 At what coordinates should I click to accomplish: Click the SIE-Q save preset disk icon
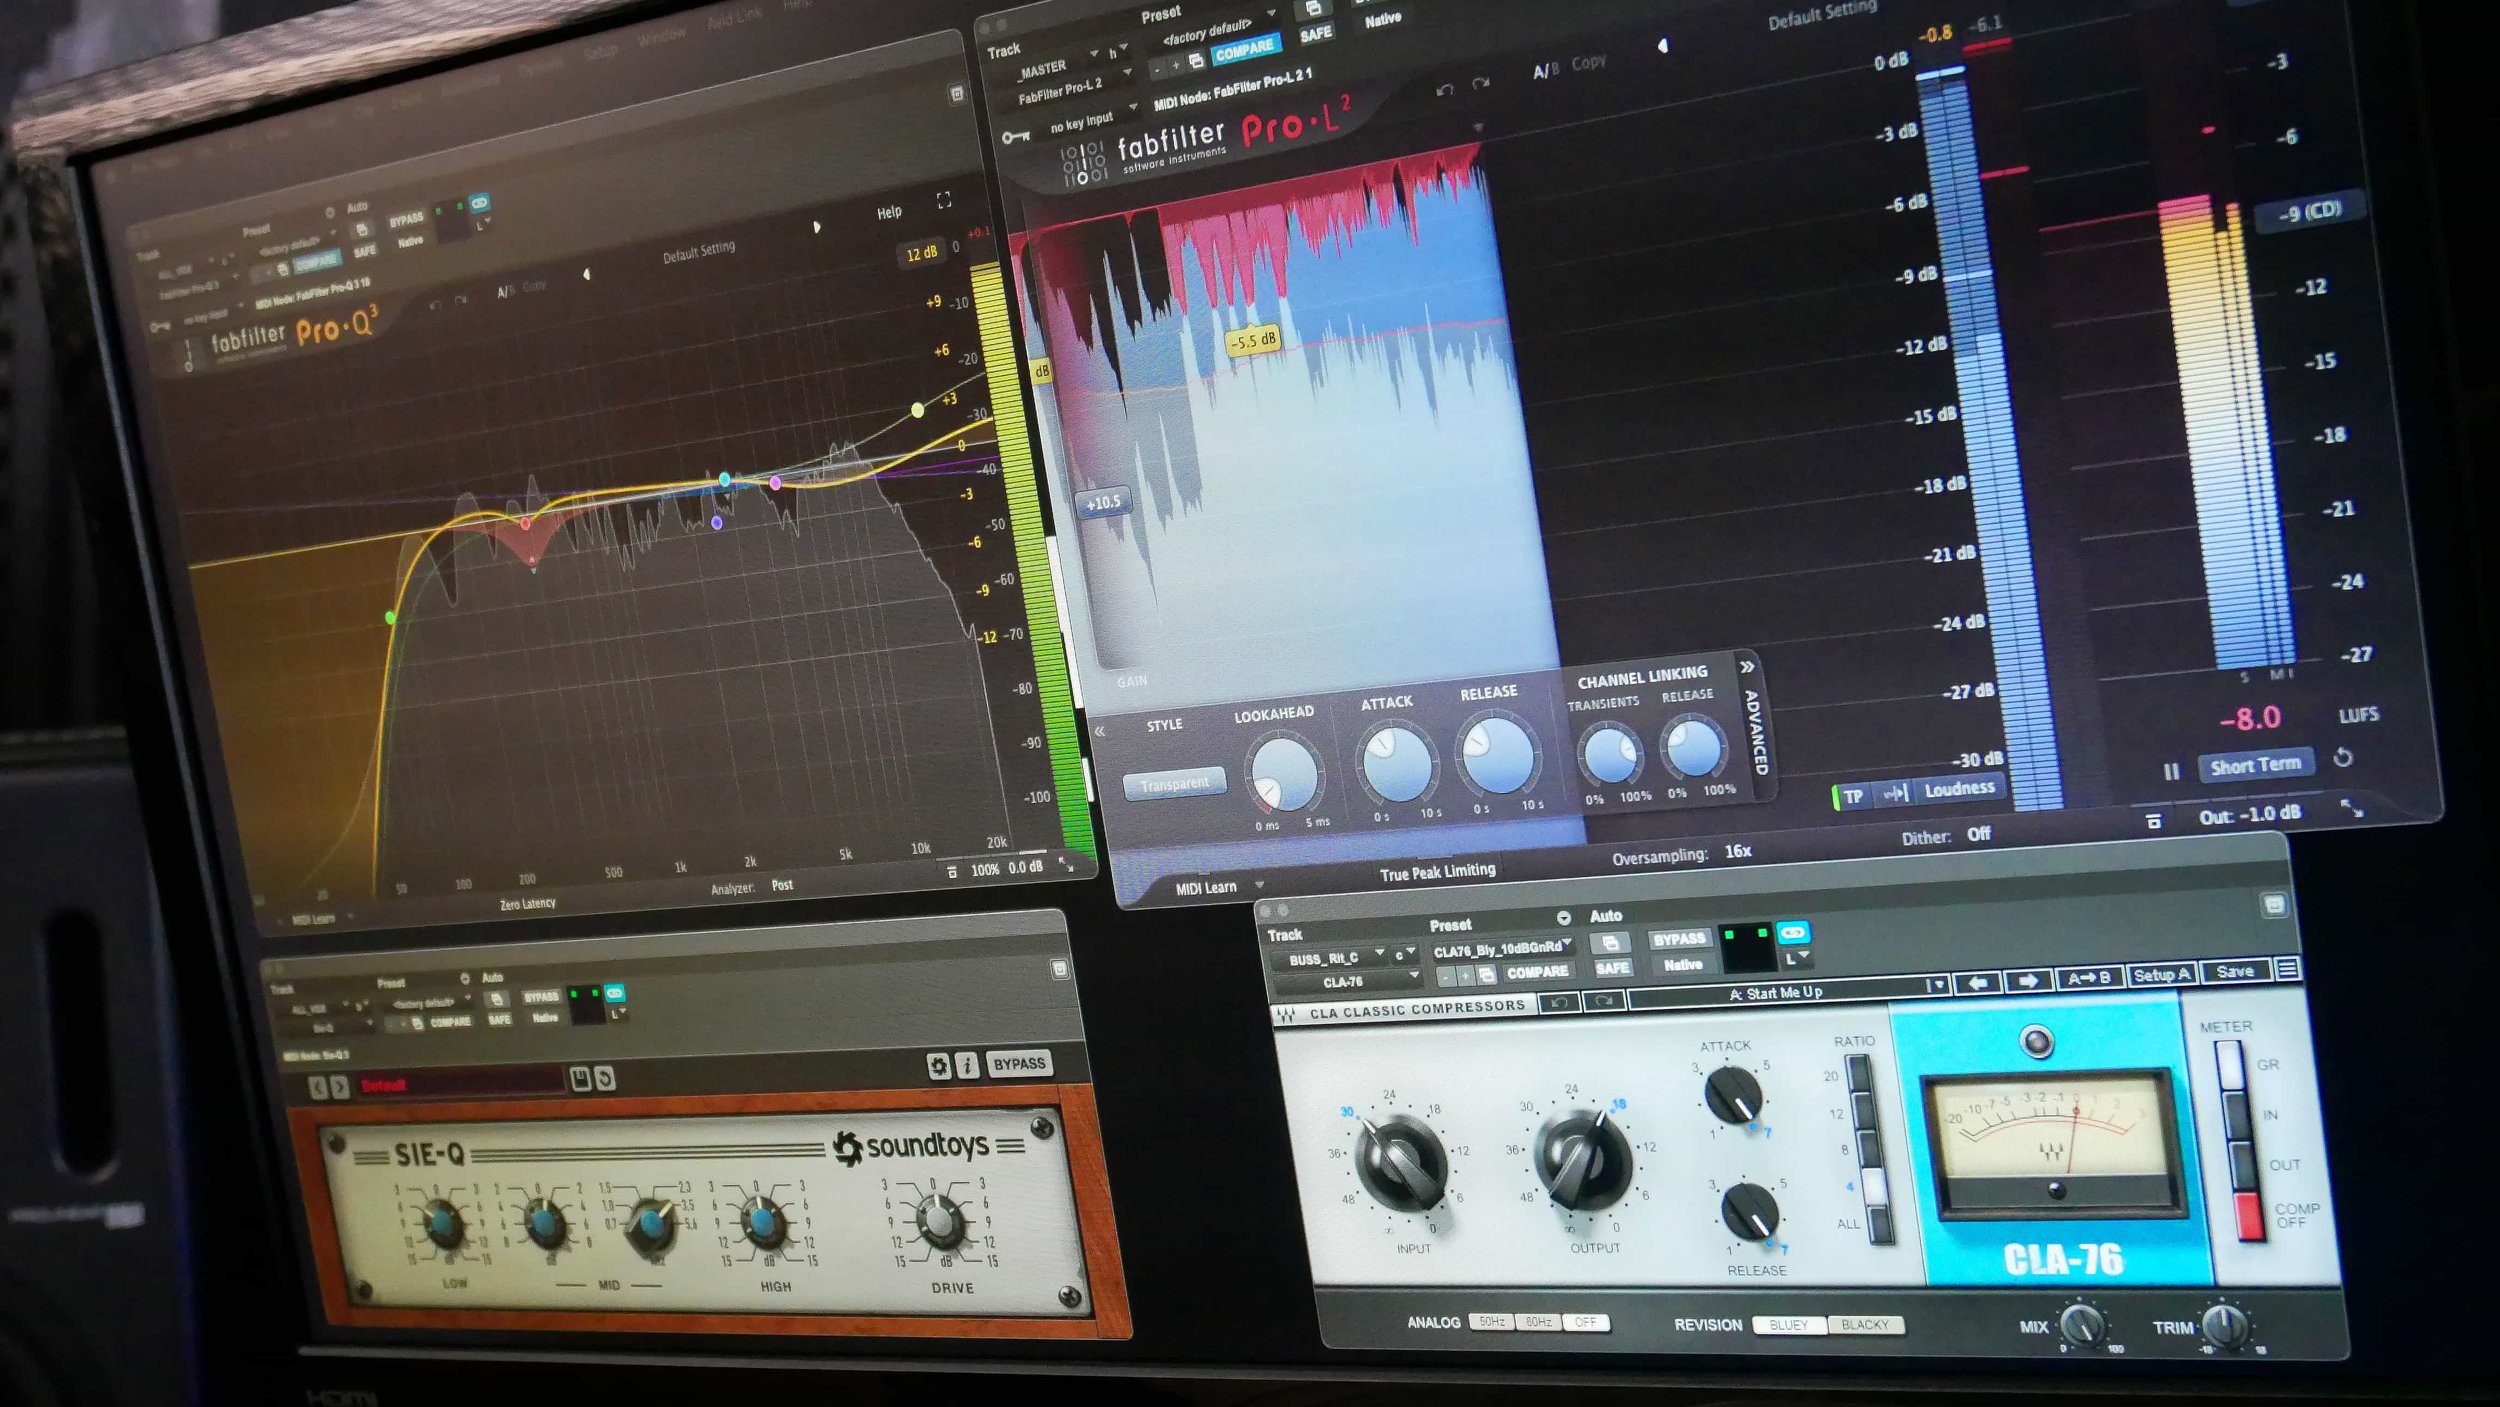580,1078
